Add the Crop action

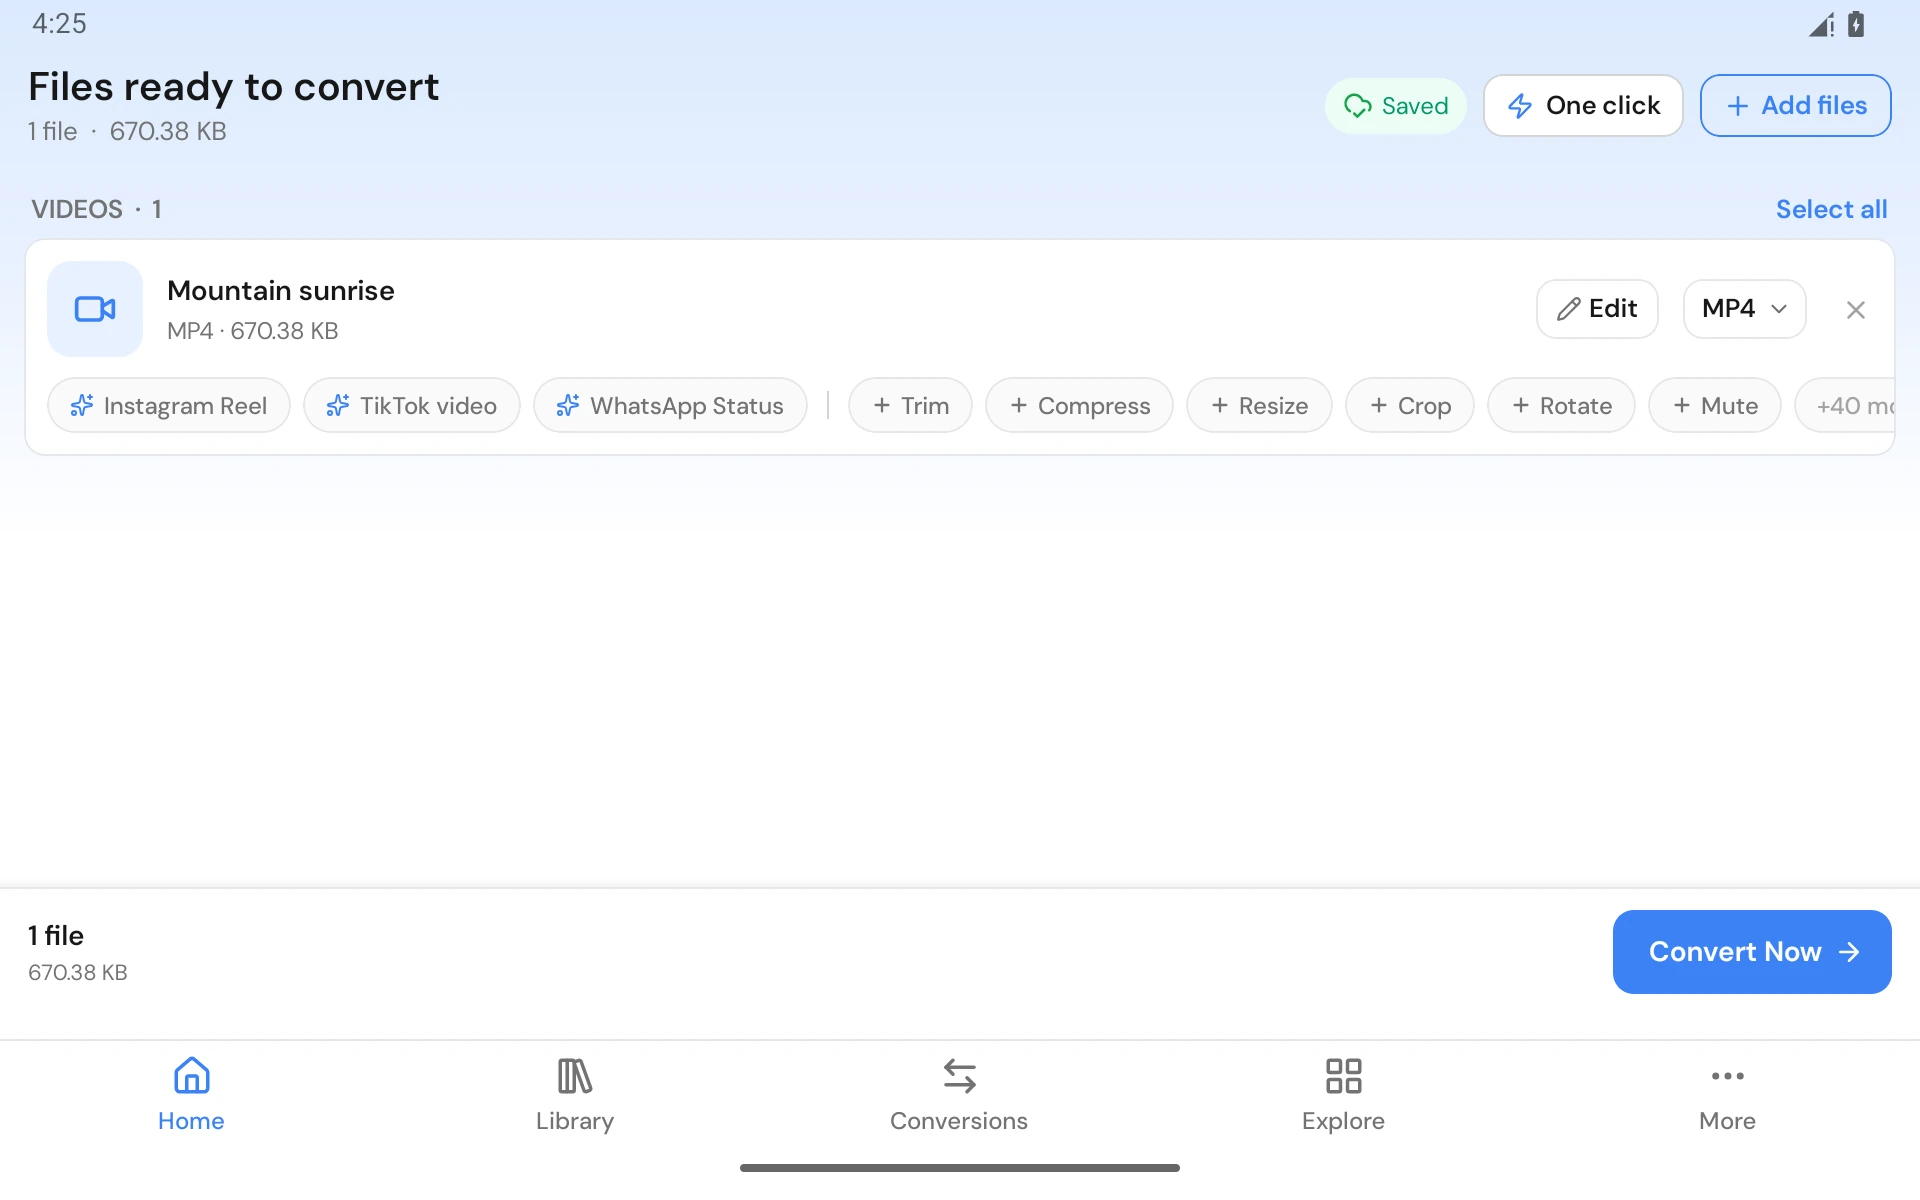pyautogui.click(x=1410, y=405)
